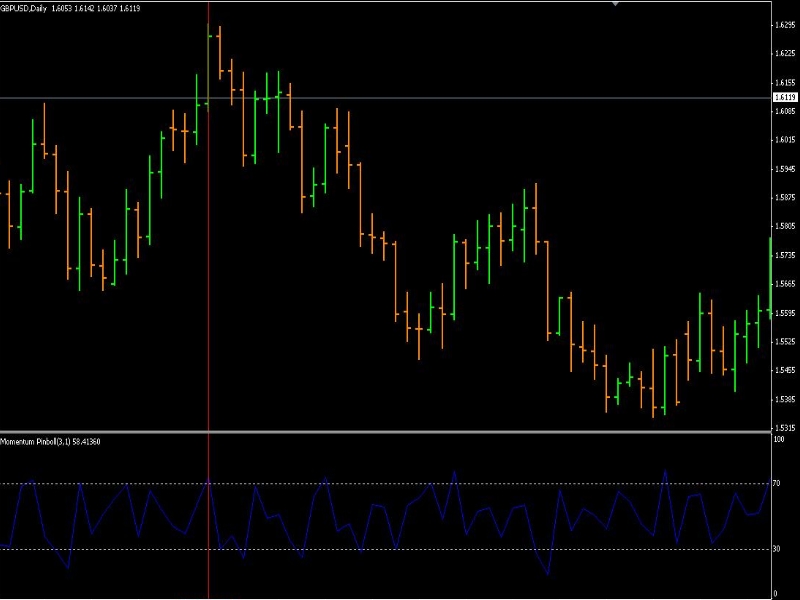Click the 1.6085 price scale label

785,112
